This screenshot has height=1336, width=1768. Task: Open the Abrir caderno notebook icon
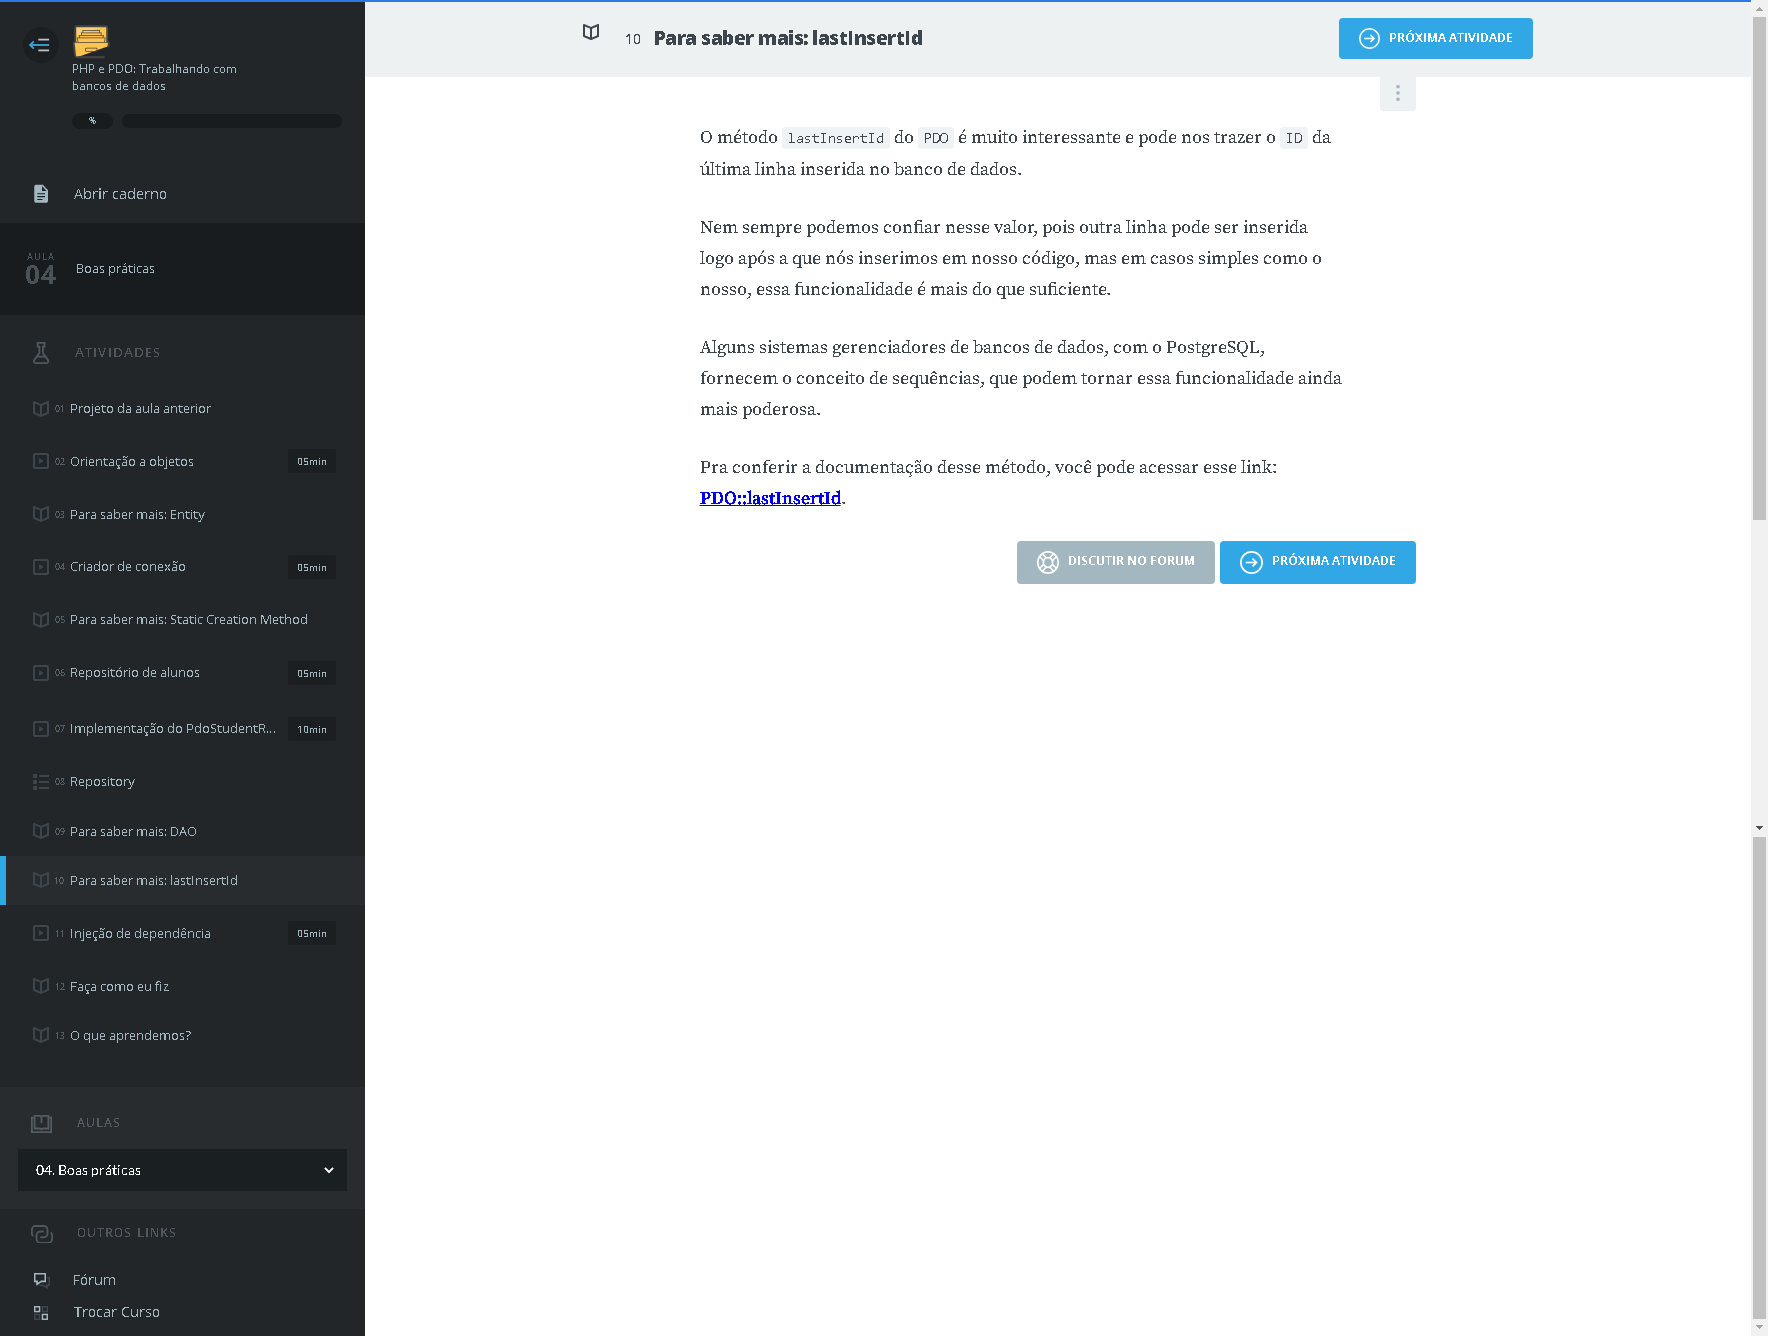click(41, 194)
